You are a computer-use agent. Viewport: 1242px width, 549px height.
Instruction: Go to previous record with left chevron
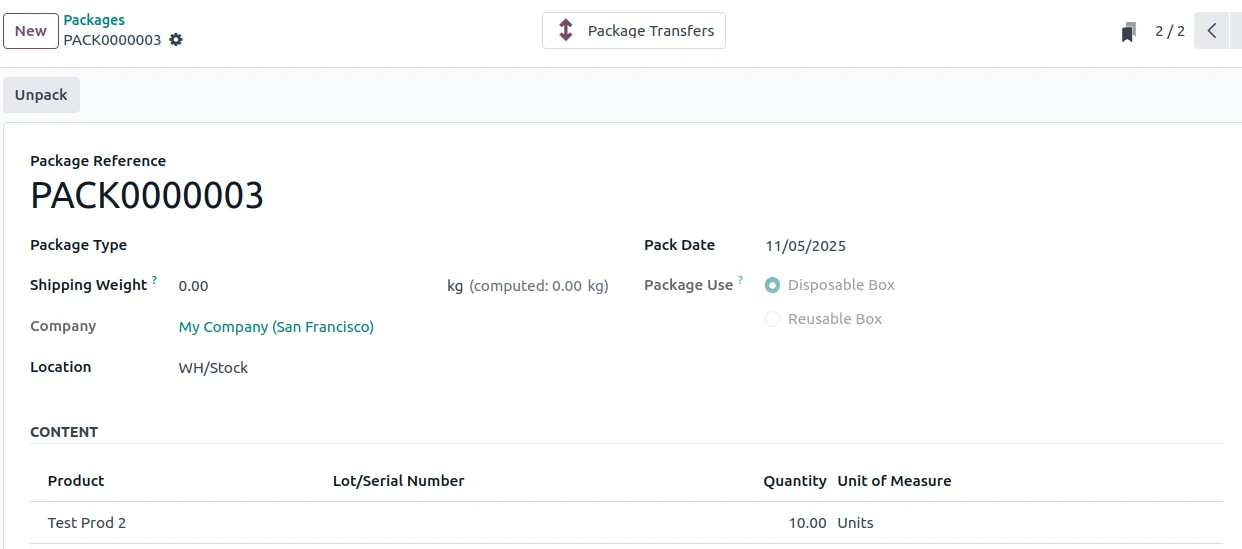click(x=1211, y=31)
